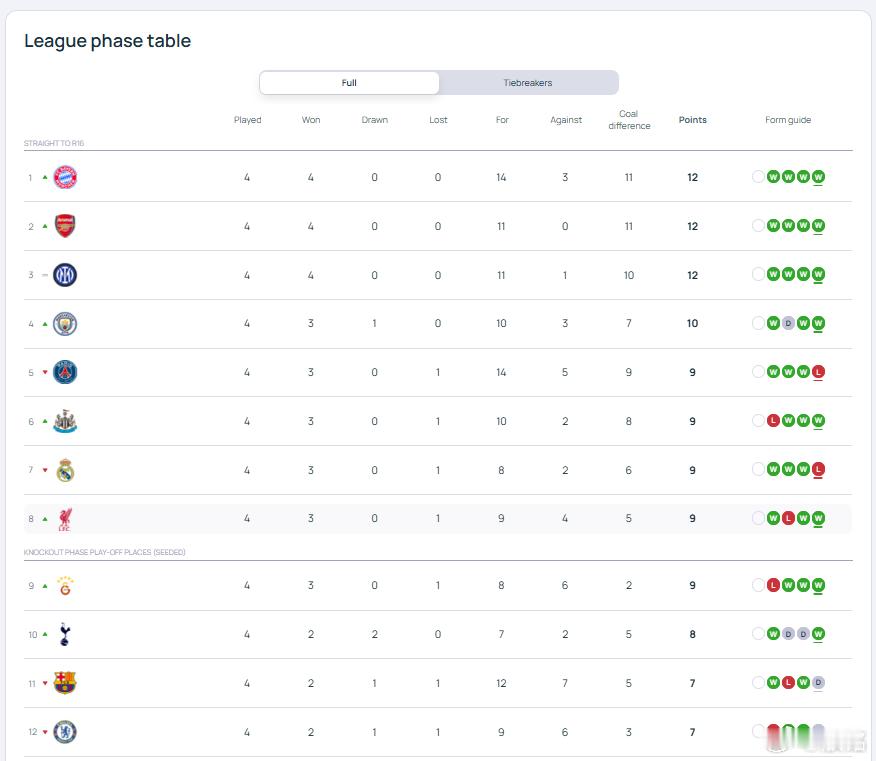This screenshot has height=761, width=876.
Task: Click the Form guide column header
Action: (788, 120)
